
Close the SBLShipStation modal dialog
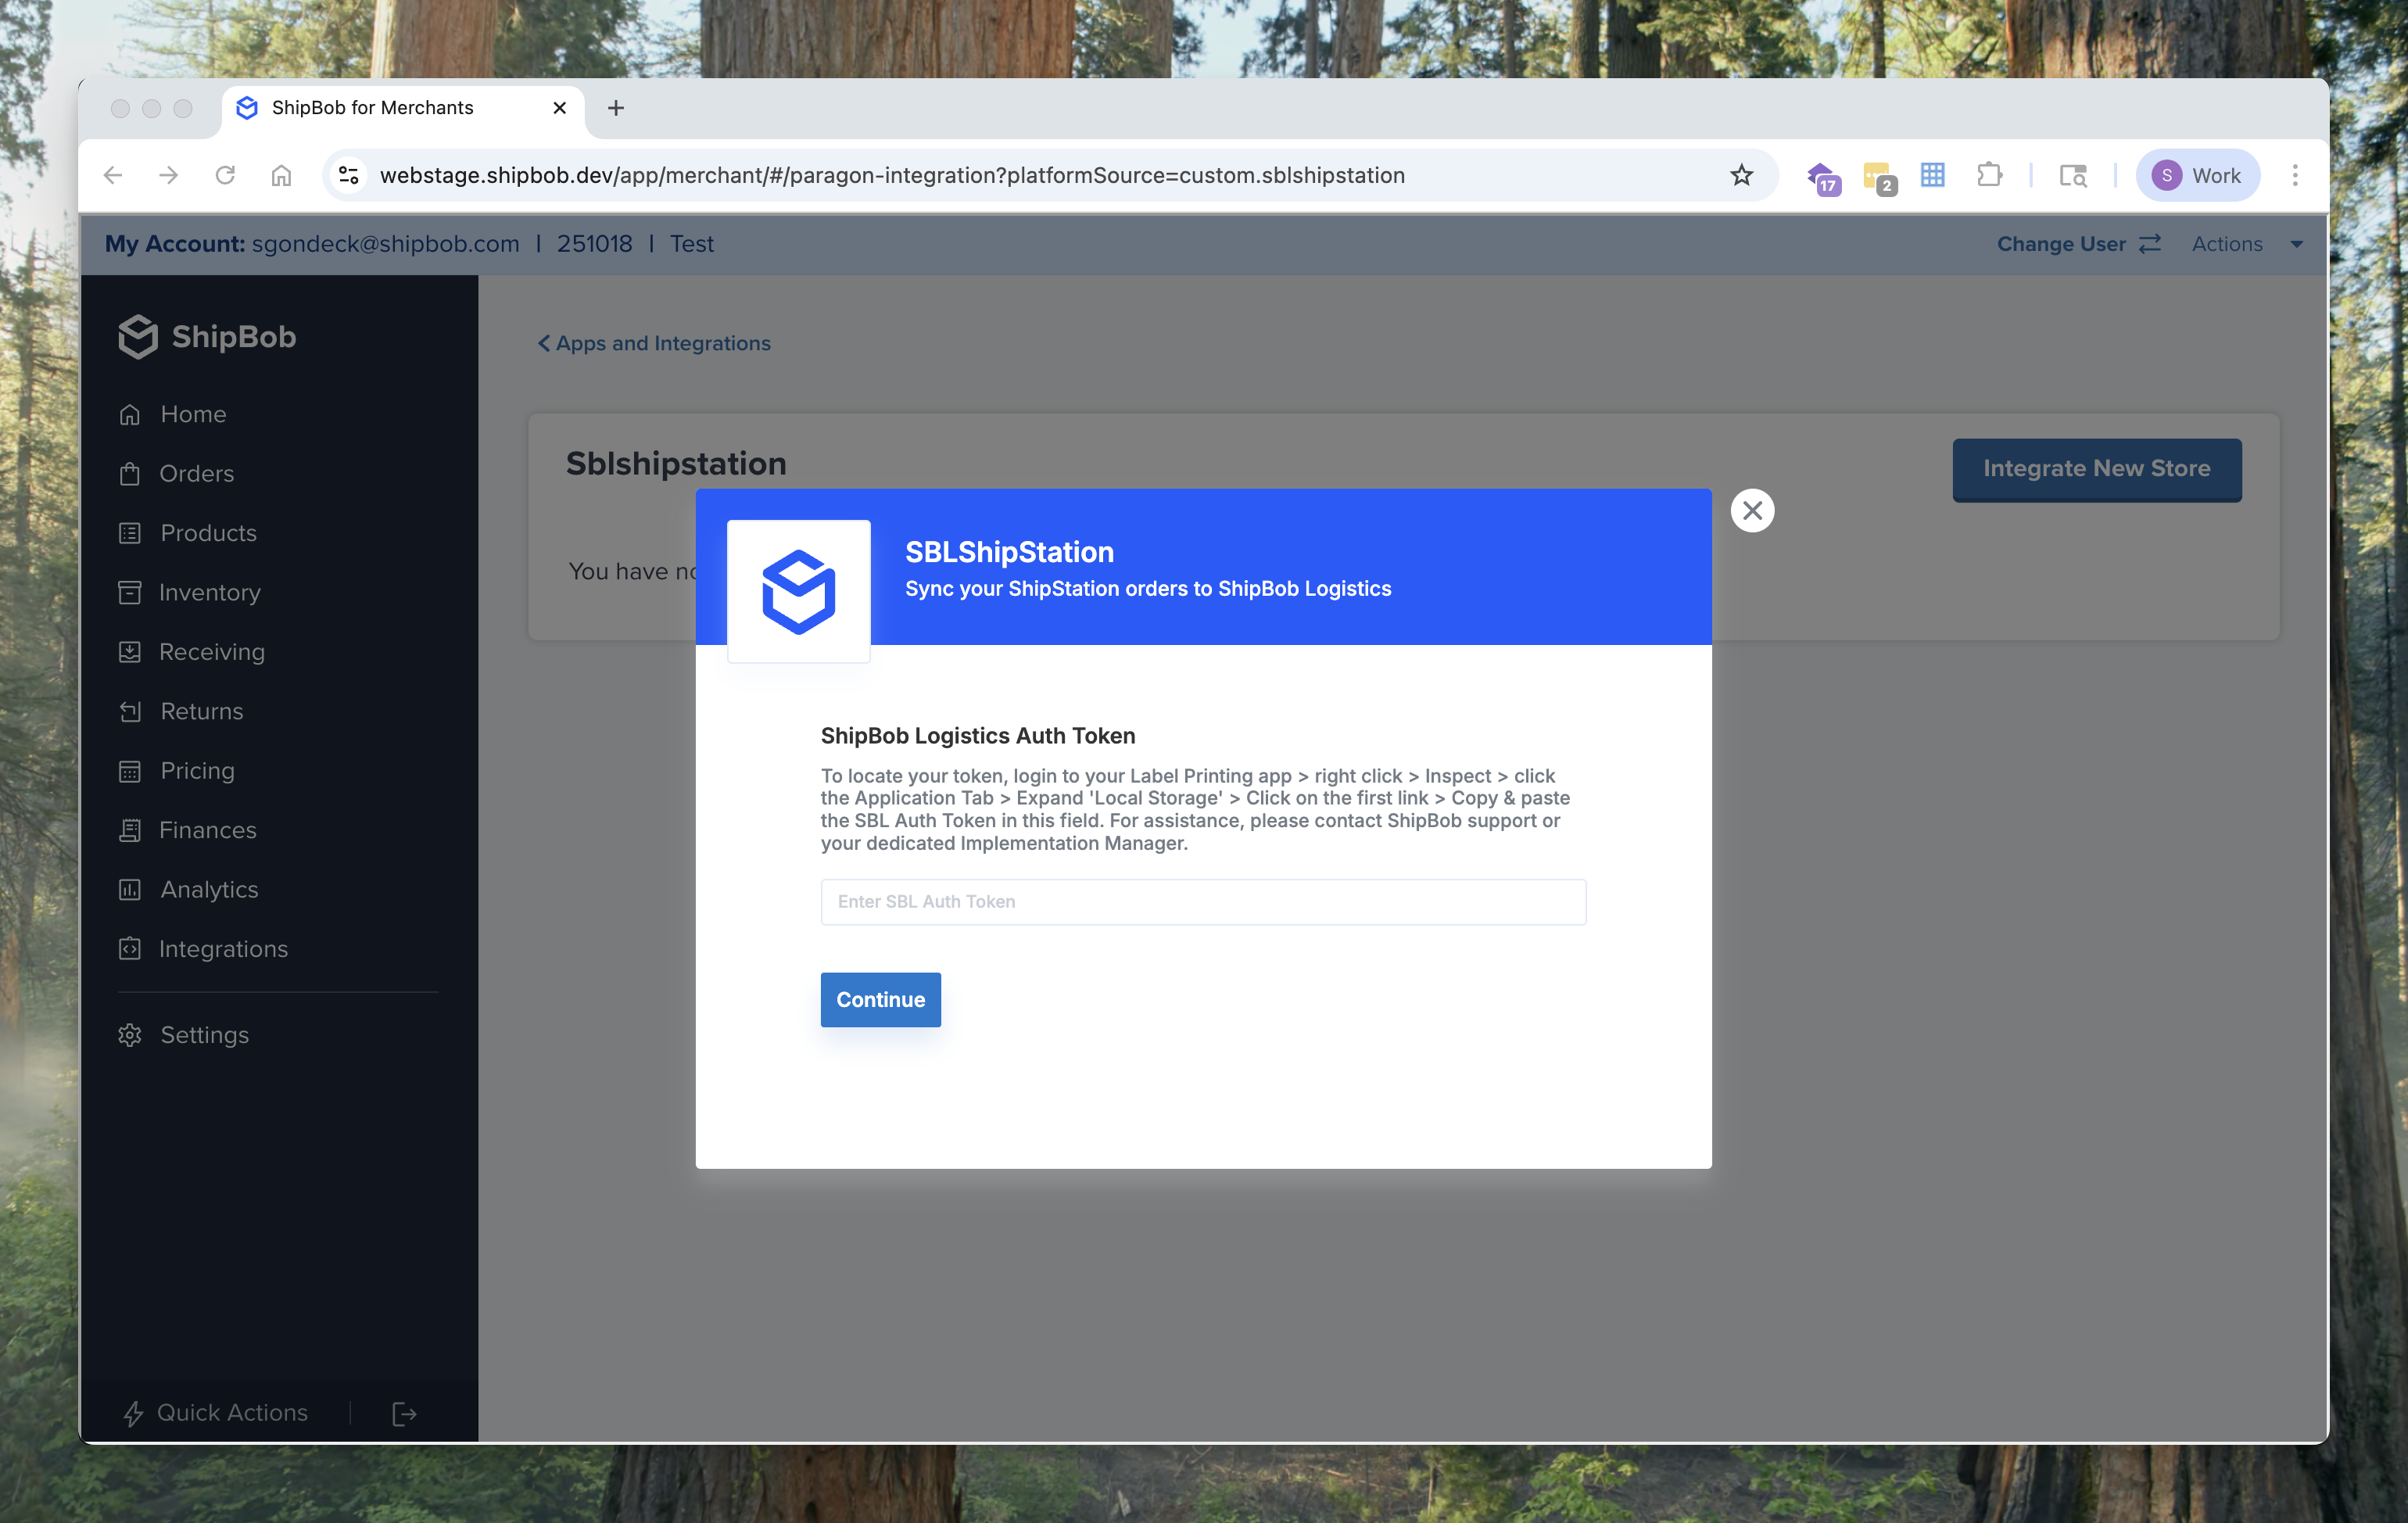[x=1752, y=511]
